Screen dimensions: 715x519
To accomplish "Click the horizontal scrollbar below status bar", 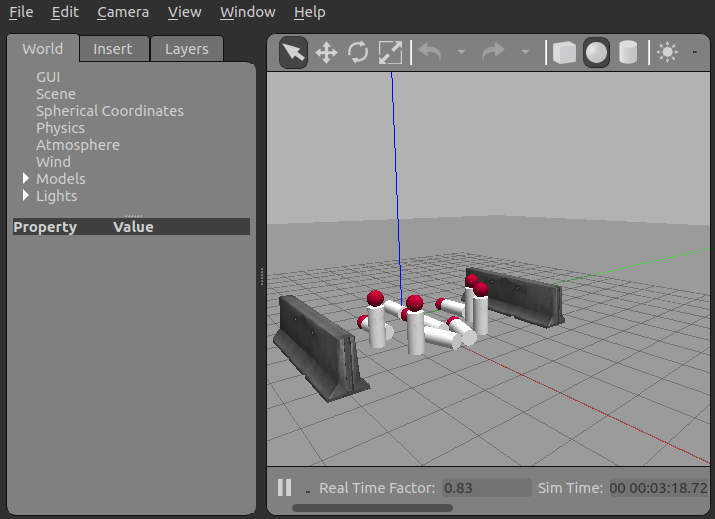I will point(372,508).
